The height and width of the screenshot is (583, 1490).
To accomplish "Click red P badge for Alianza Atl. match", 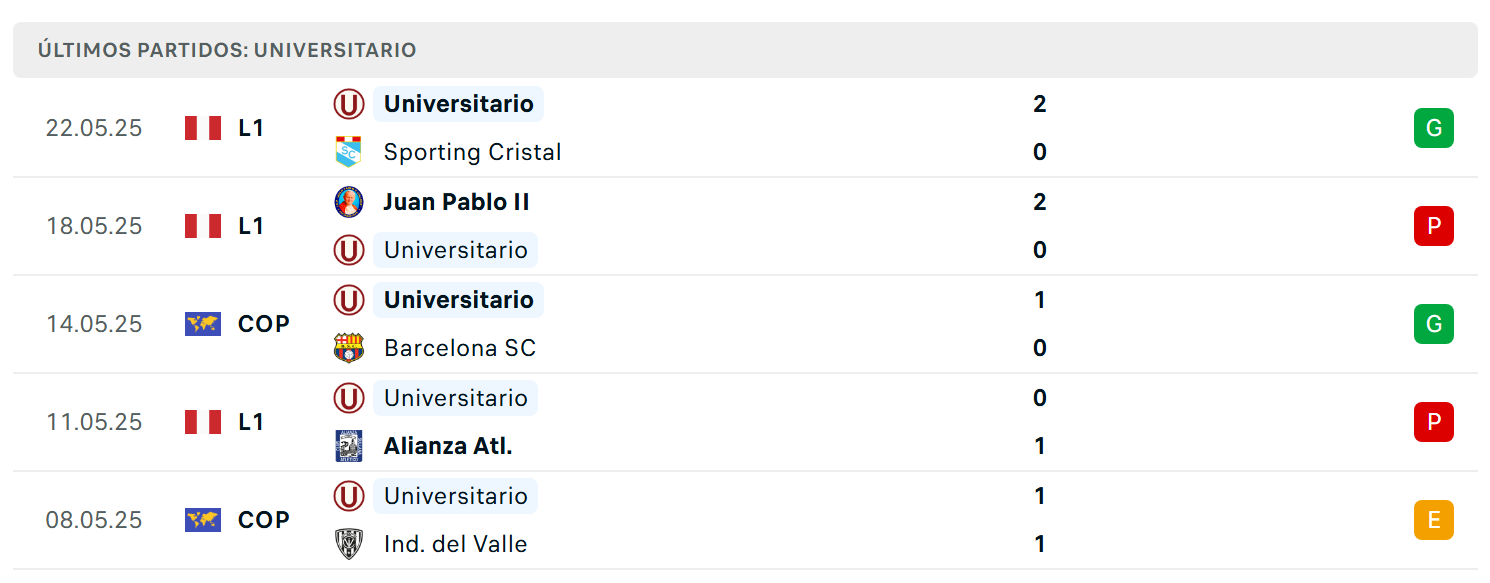I will tap(1433, 422).
